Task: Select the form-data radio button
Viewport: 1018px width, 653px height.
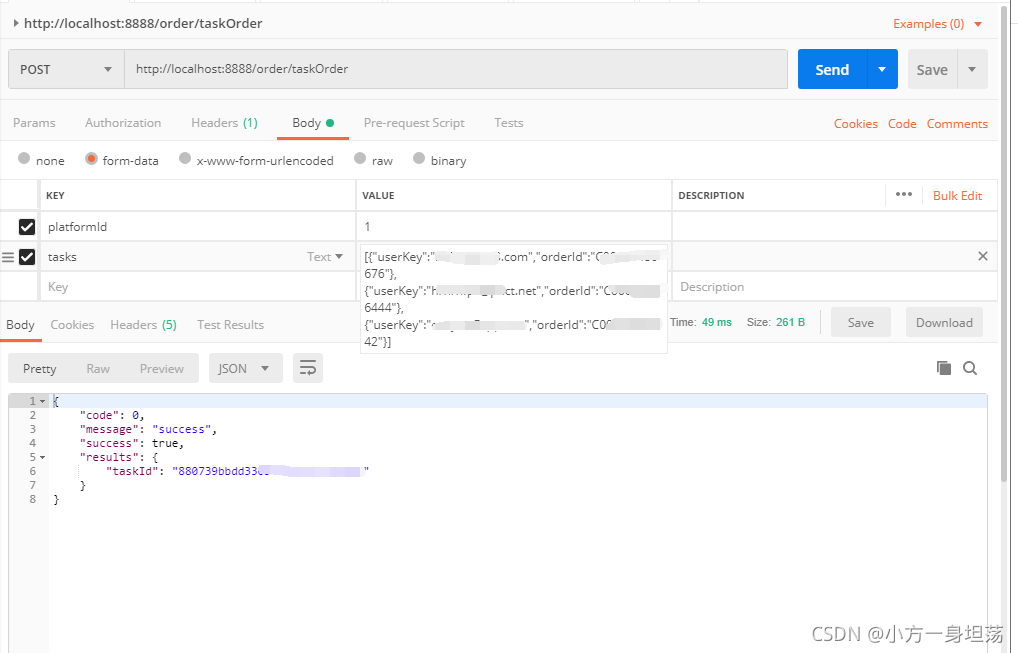Action: (91, 158)
